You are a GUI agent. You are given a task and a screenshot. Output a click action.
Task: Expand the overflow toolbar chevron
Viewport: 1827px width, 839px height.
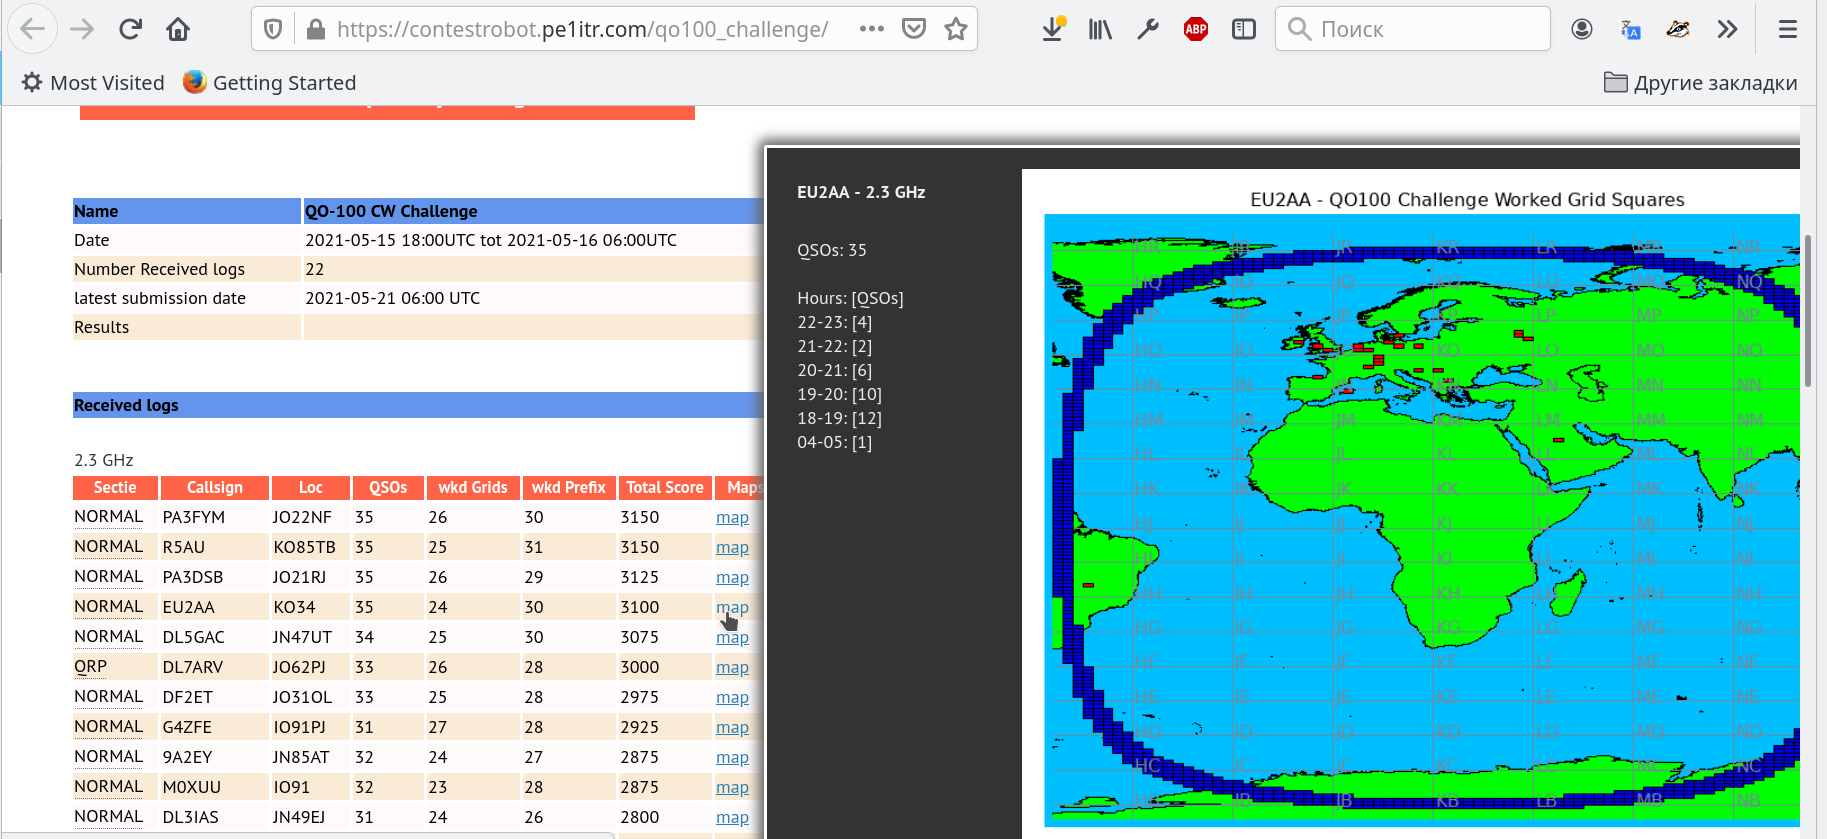click(x=1727, y=29)
